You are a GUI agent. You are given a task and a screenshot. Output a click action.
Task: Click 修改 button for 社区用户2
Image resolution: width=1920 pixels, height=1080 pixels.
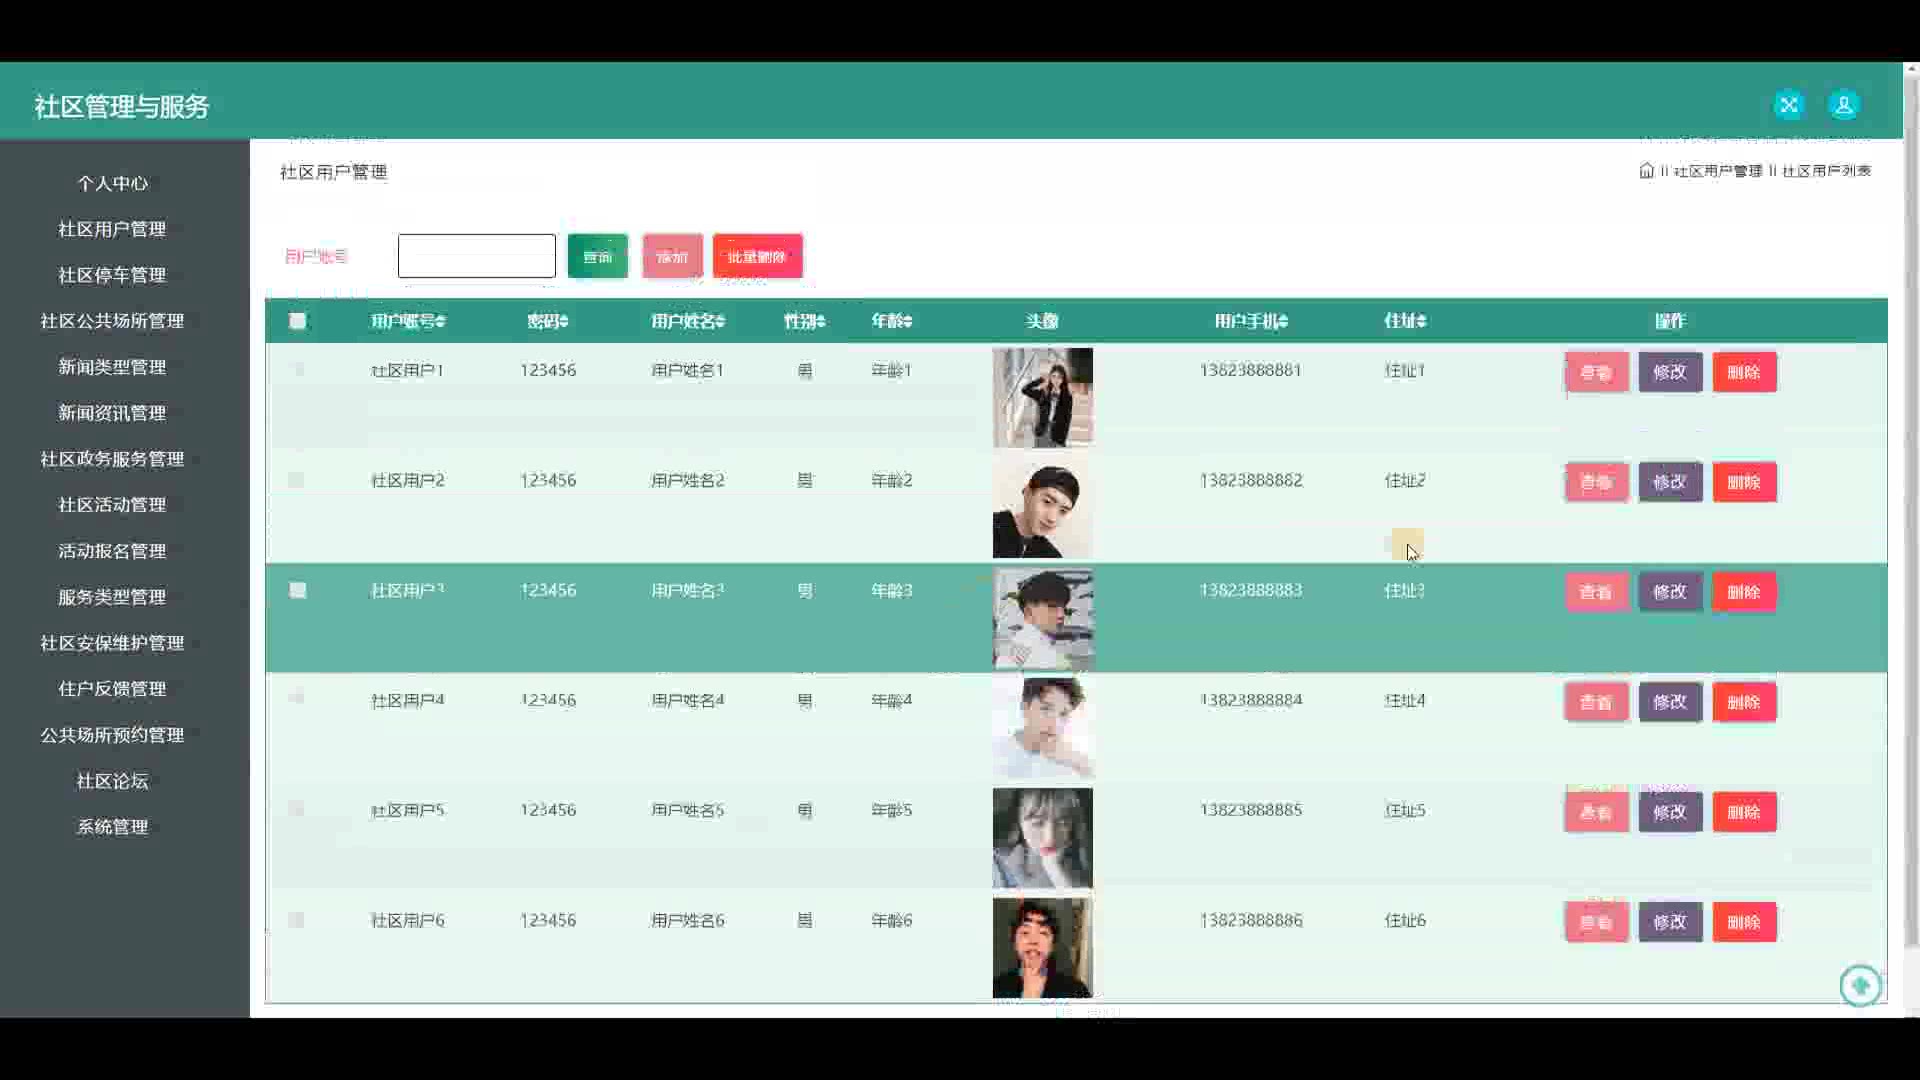tap(1670, 482)
